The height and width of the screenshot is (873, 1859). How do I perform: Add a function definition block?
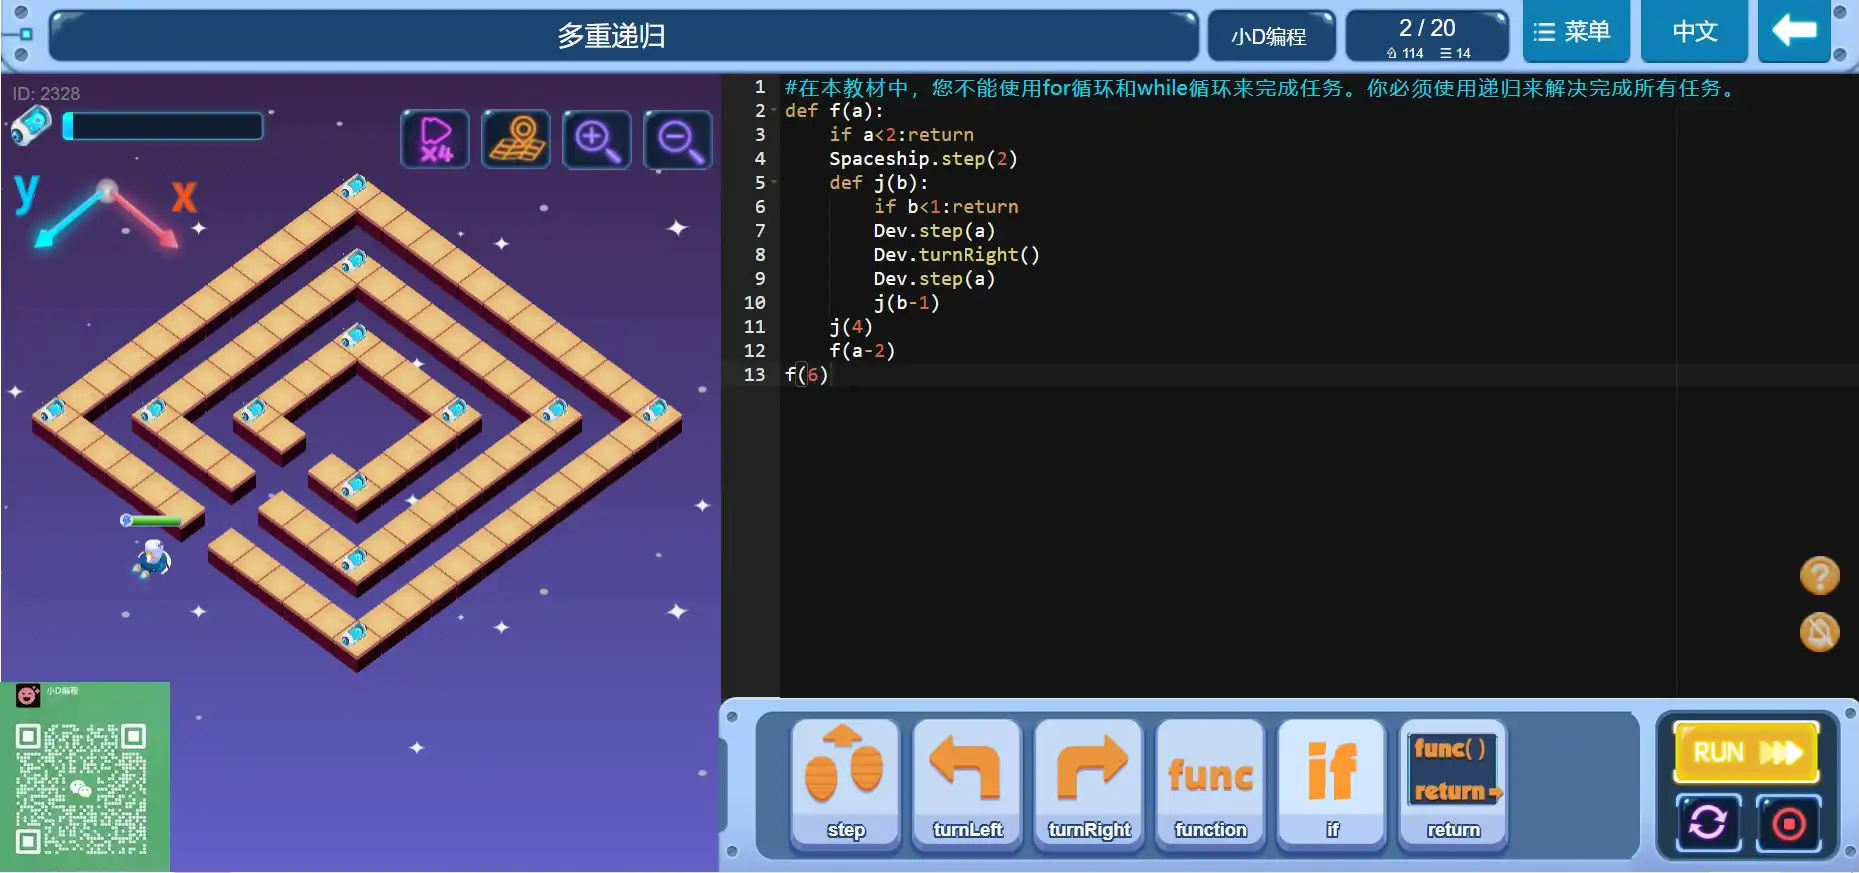[1210, 784]
